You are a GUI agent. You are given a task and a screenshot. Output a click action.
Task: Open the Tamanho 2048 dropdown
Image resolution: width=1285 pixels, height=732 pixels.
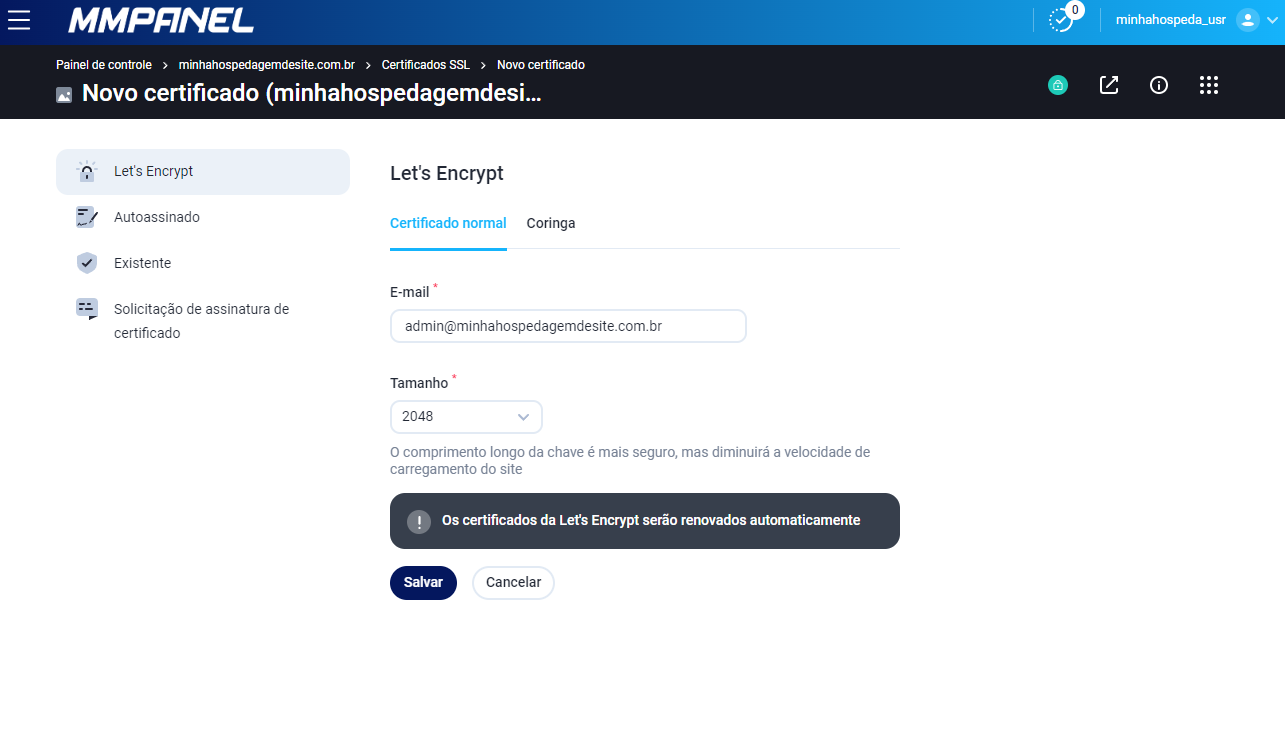[x=466, y=417]
